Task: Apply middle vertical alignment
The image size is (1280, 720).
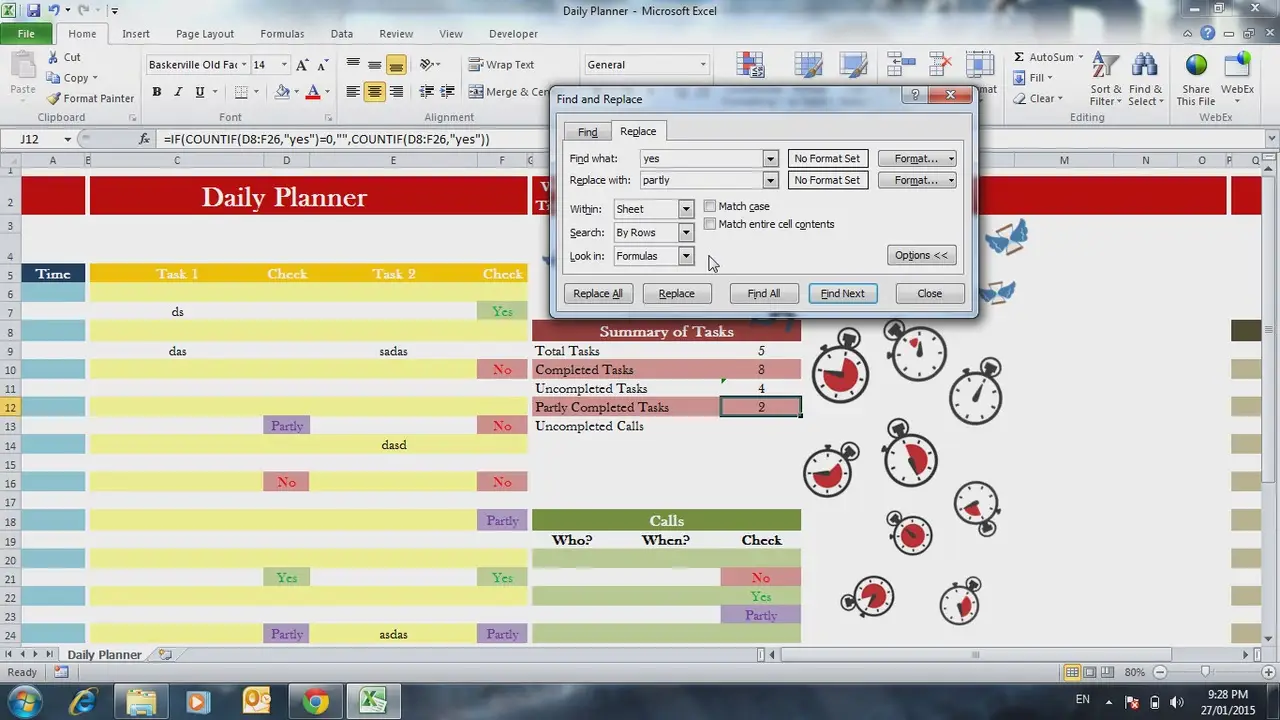Action: 375,65
